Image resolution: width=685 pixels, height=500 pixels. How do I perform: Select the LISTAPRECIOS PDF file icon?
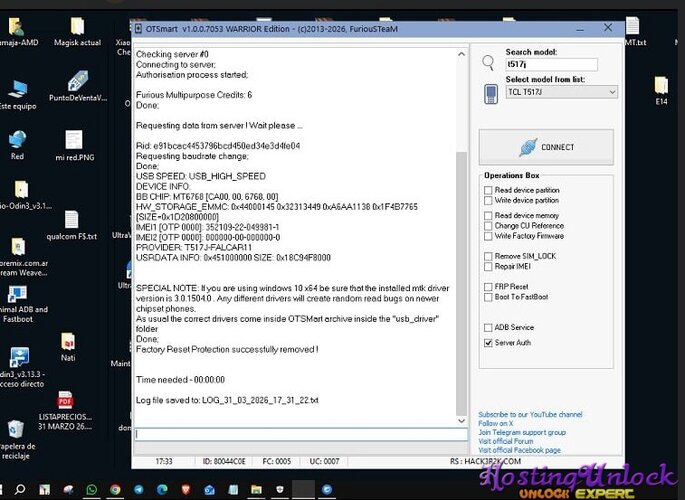click(66, 402)
